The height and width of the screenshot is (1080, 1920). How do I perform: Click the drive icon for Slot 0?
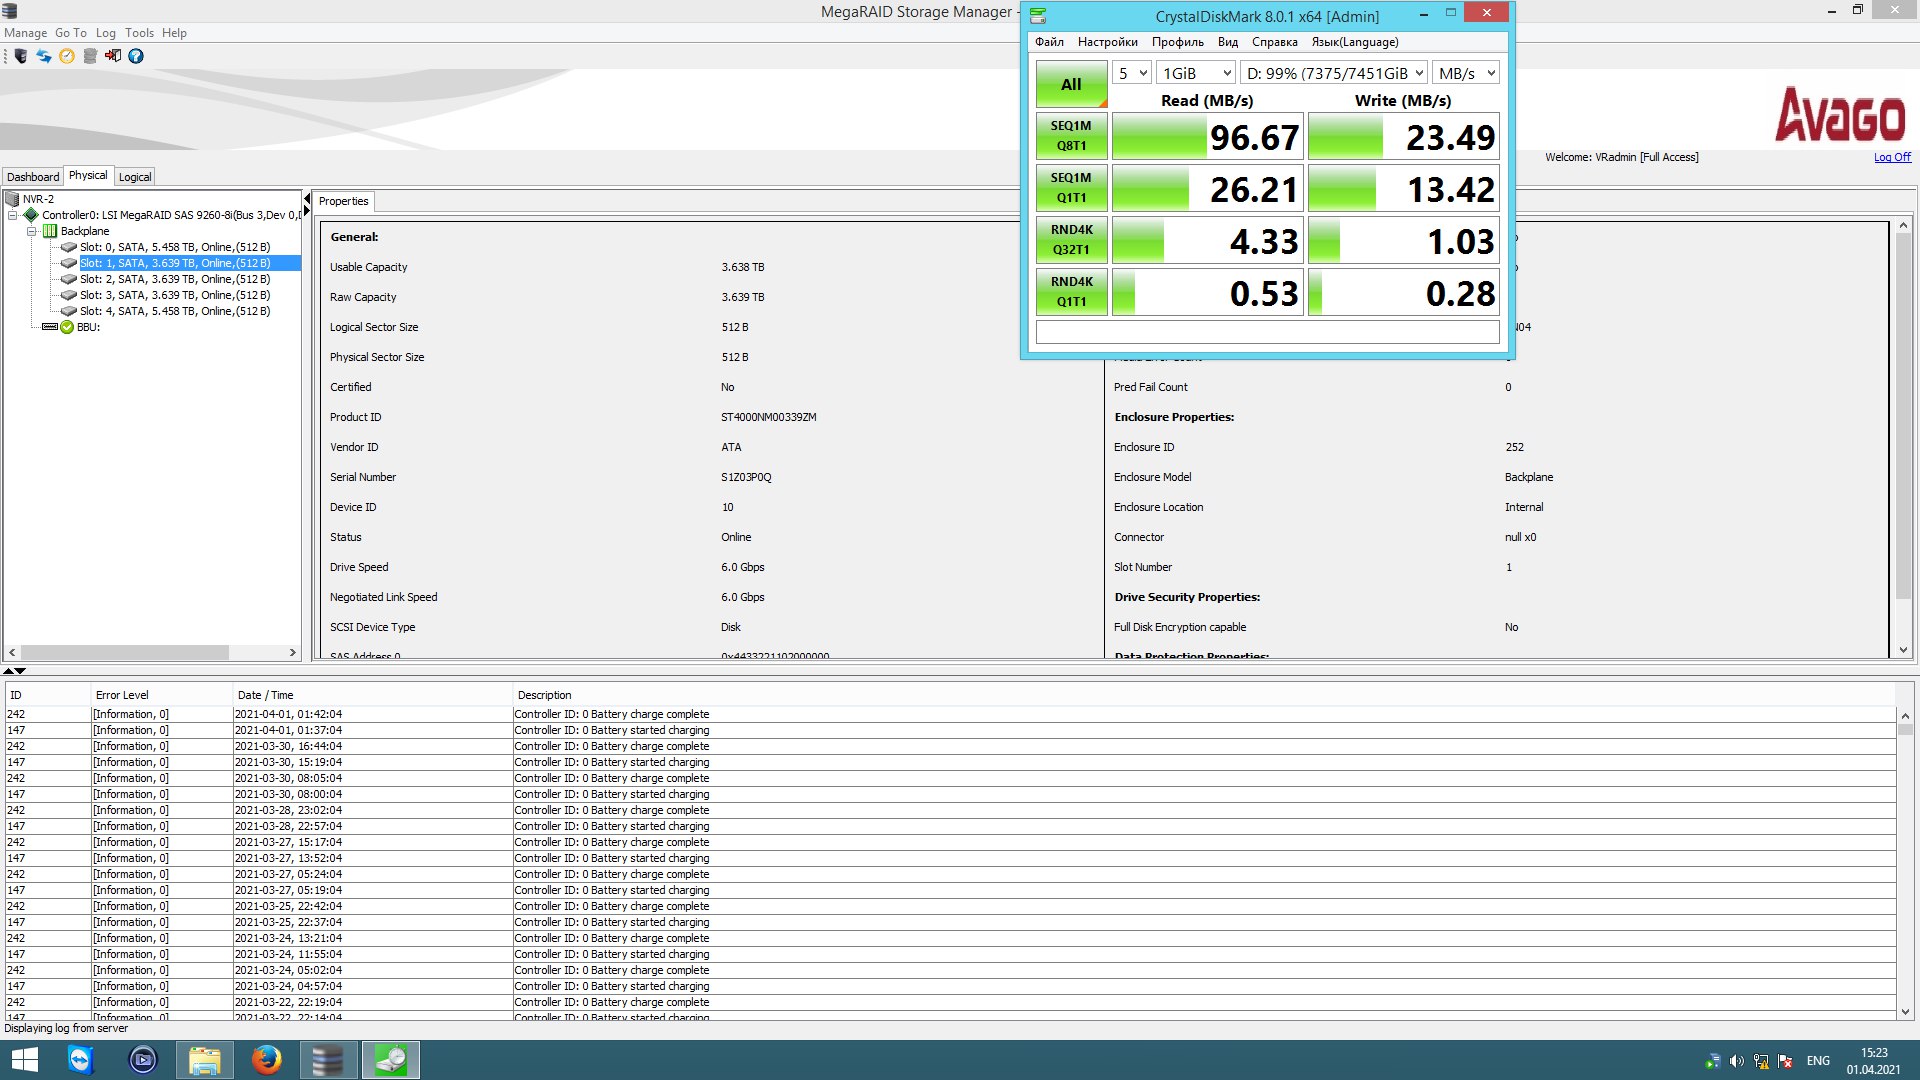[x=69, y=247]
